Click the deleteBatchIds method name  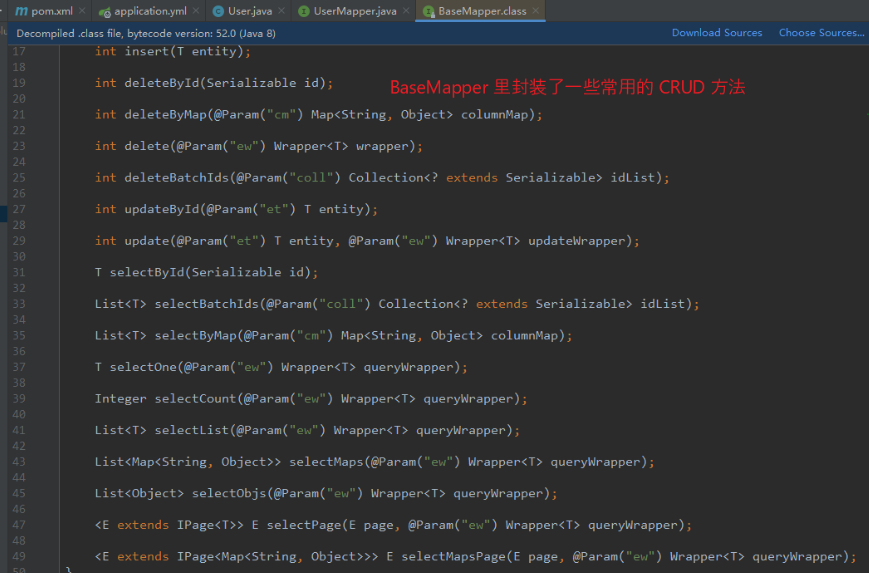[x=176, y=178]
